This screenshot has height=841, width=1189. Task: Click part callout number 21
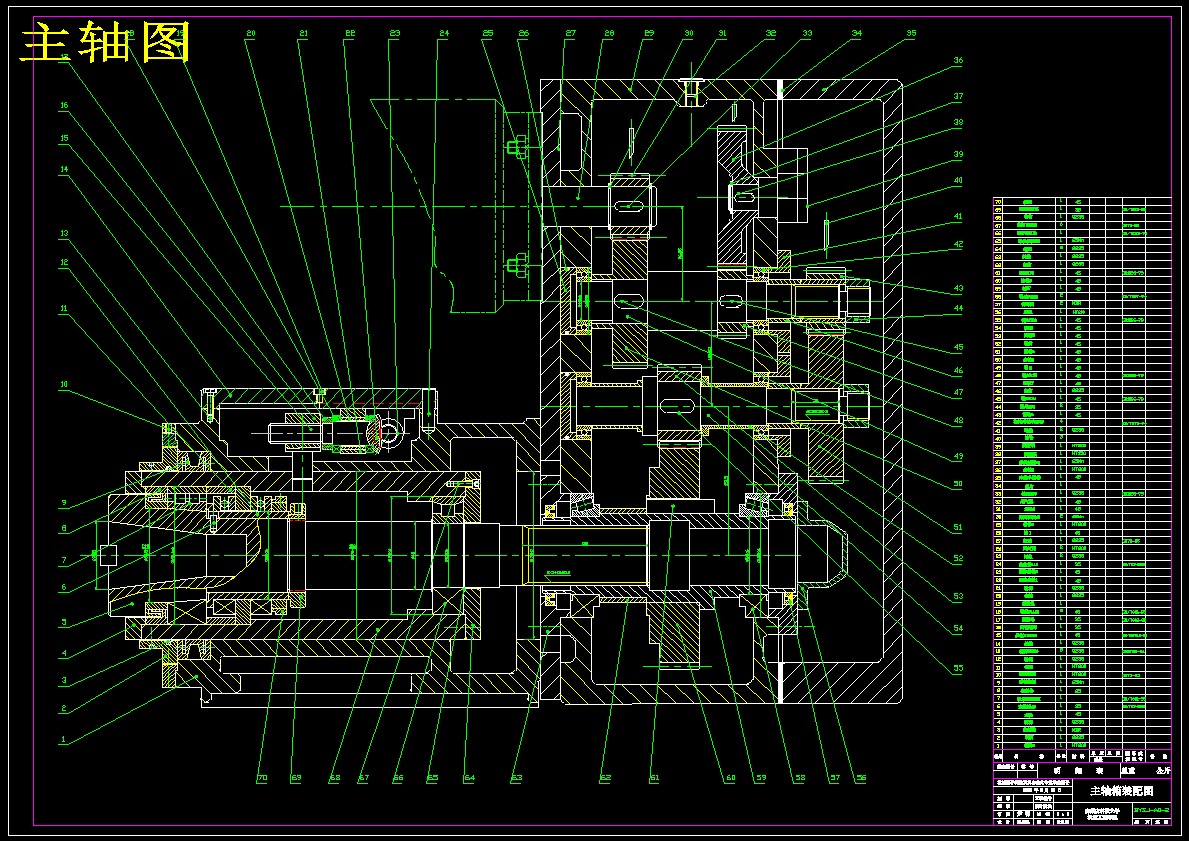(303, 33)
